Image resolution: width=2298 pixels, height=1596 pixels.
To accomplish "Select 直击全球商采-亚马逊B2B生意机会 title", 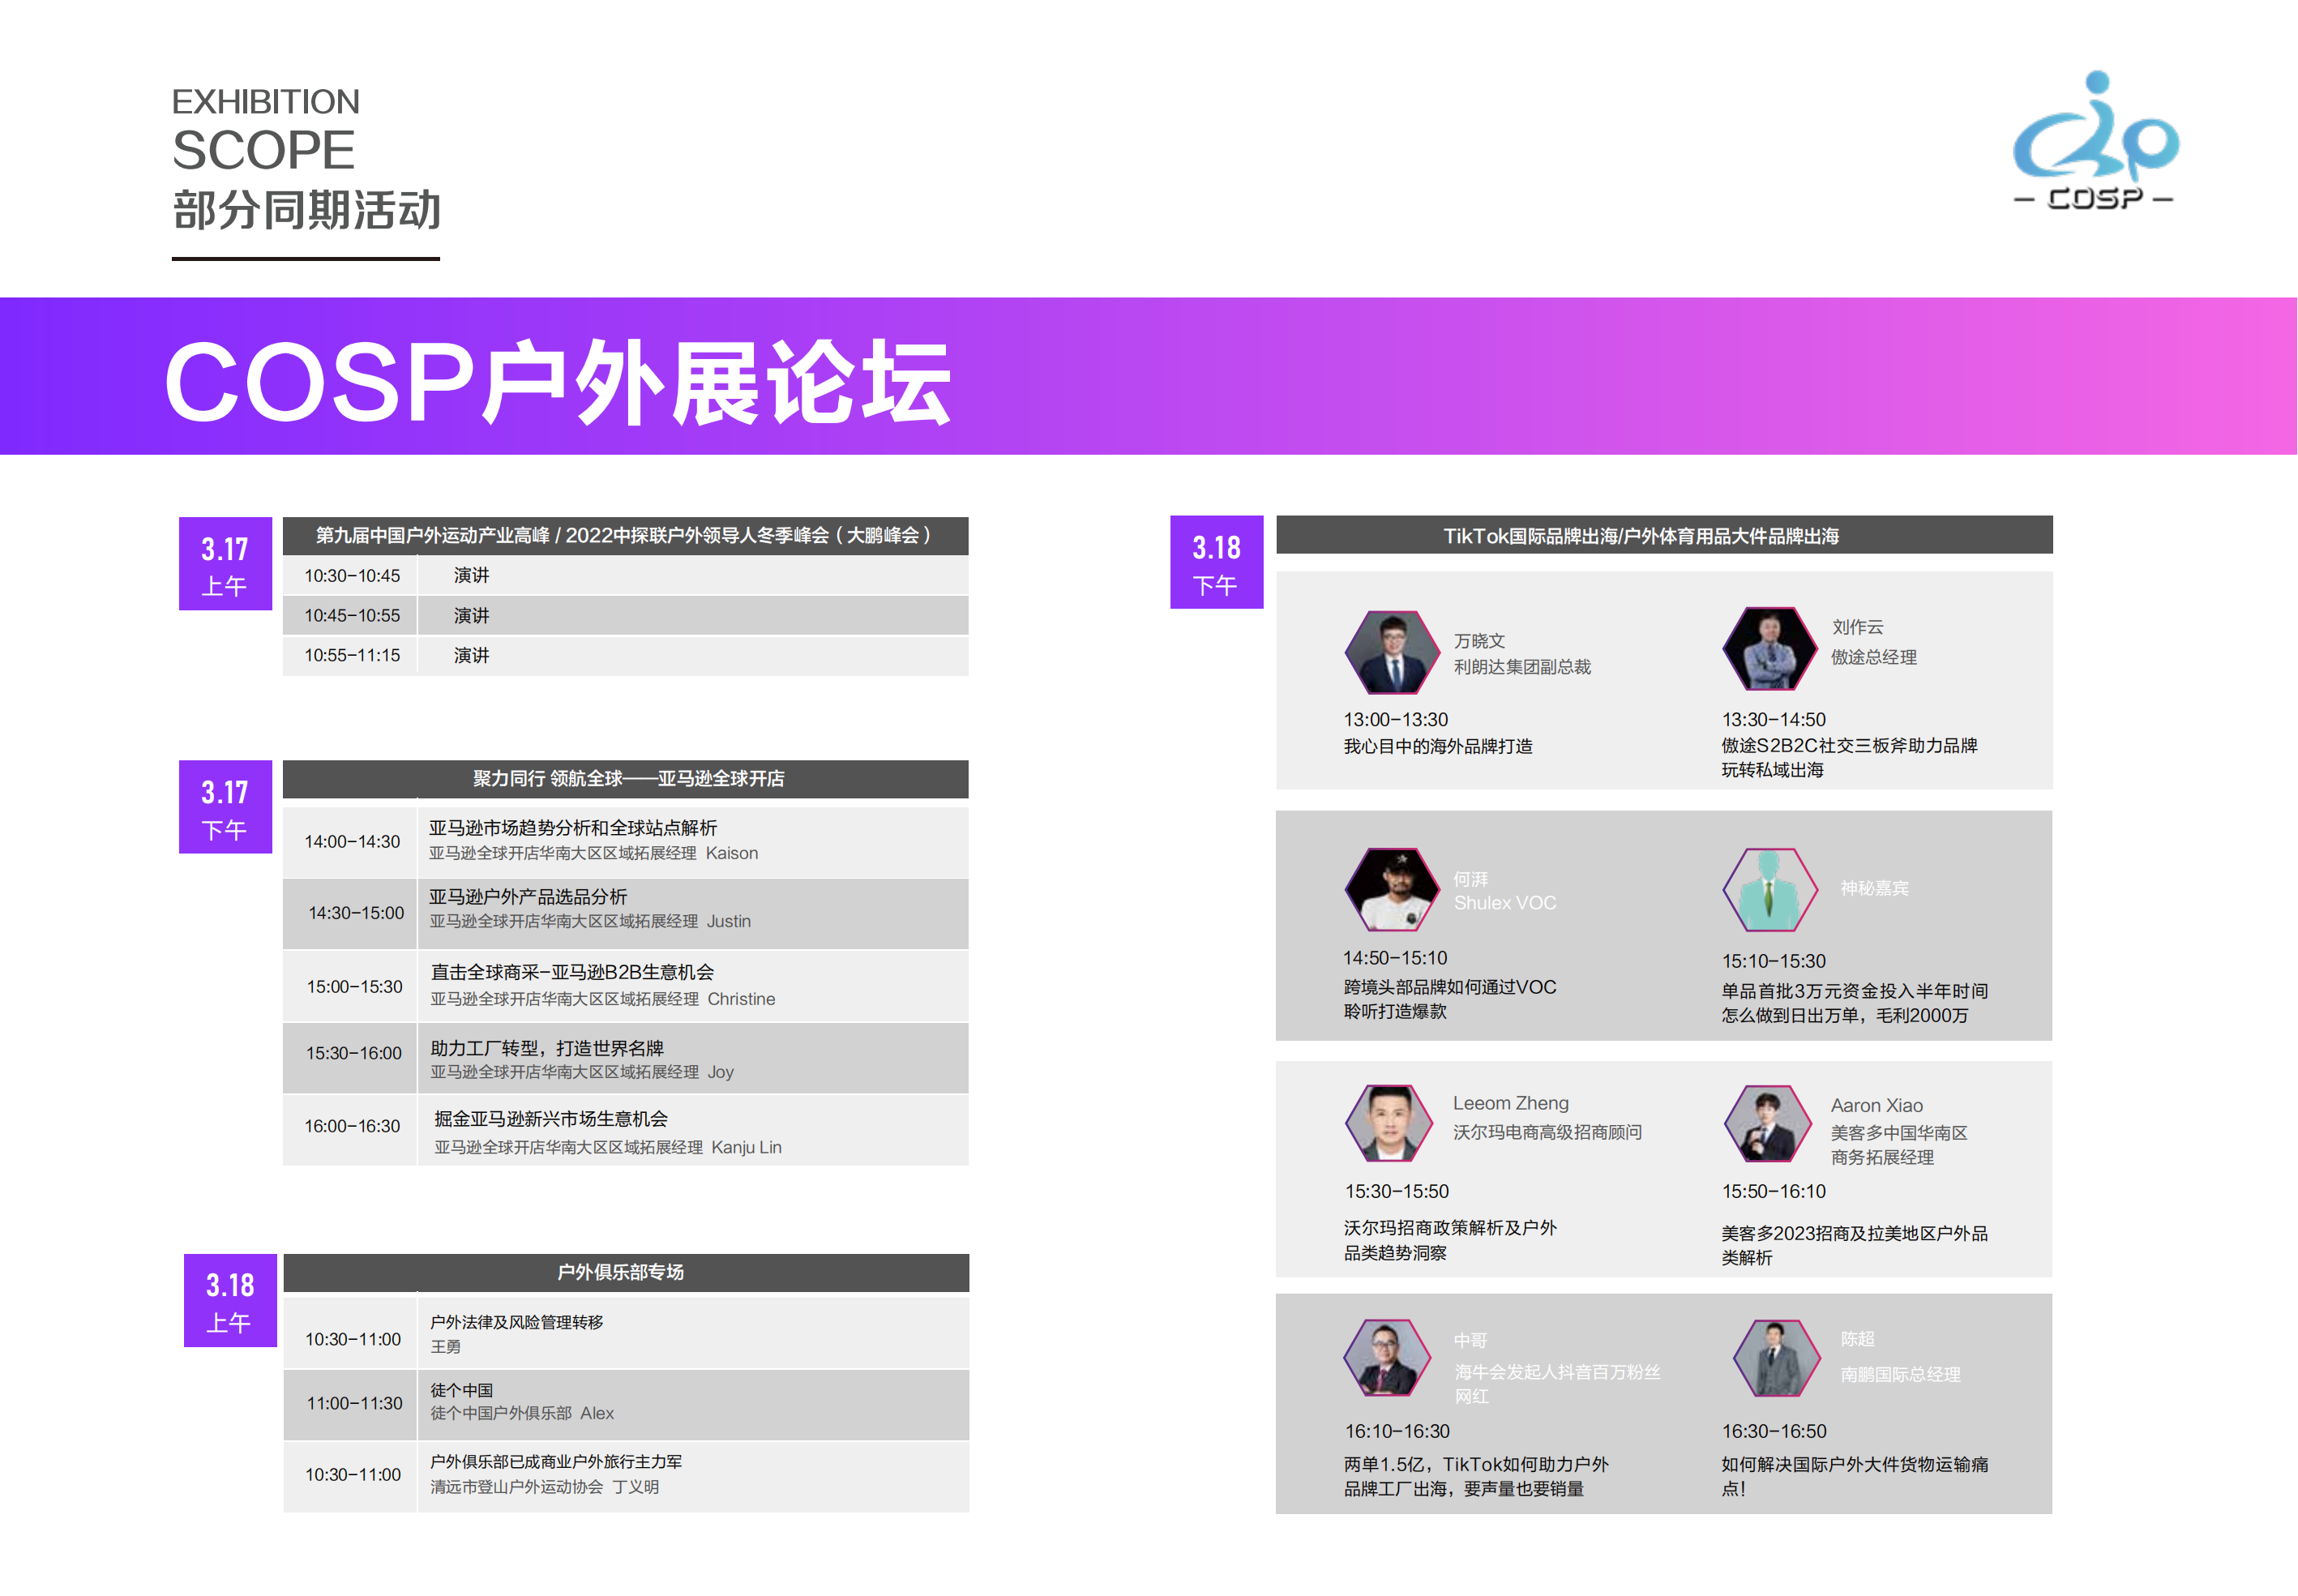I will coord(572,972).
